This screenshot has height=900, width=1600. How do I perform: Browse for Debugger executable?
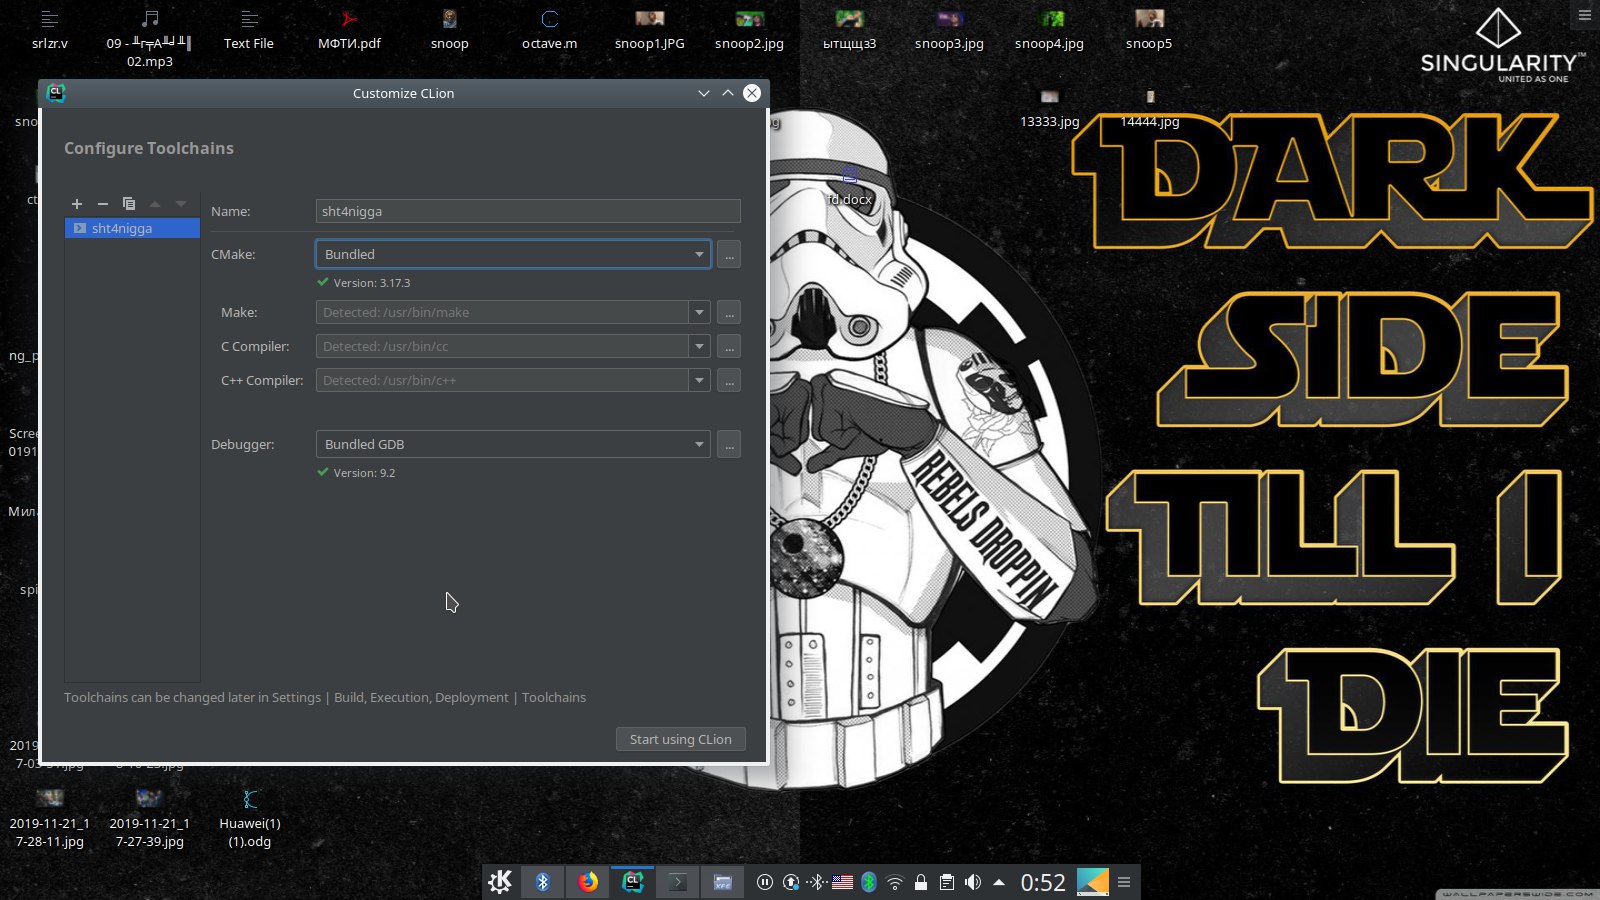pyautogui.click(x=729, y=444)
